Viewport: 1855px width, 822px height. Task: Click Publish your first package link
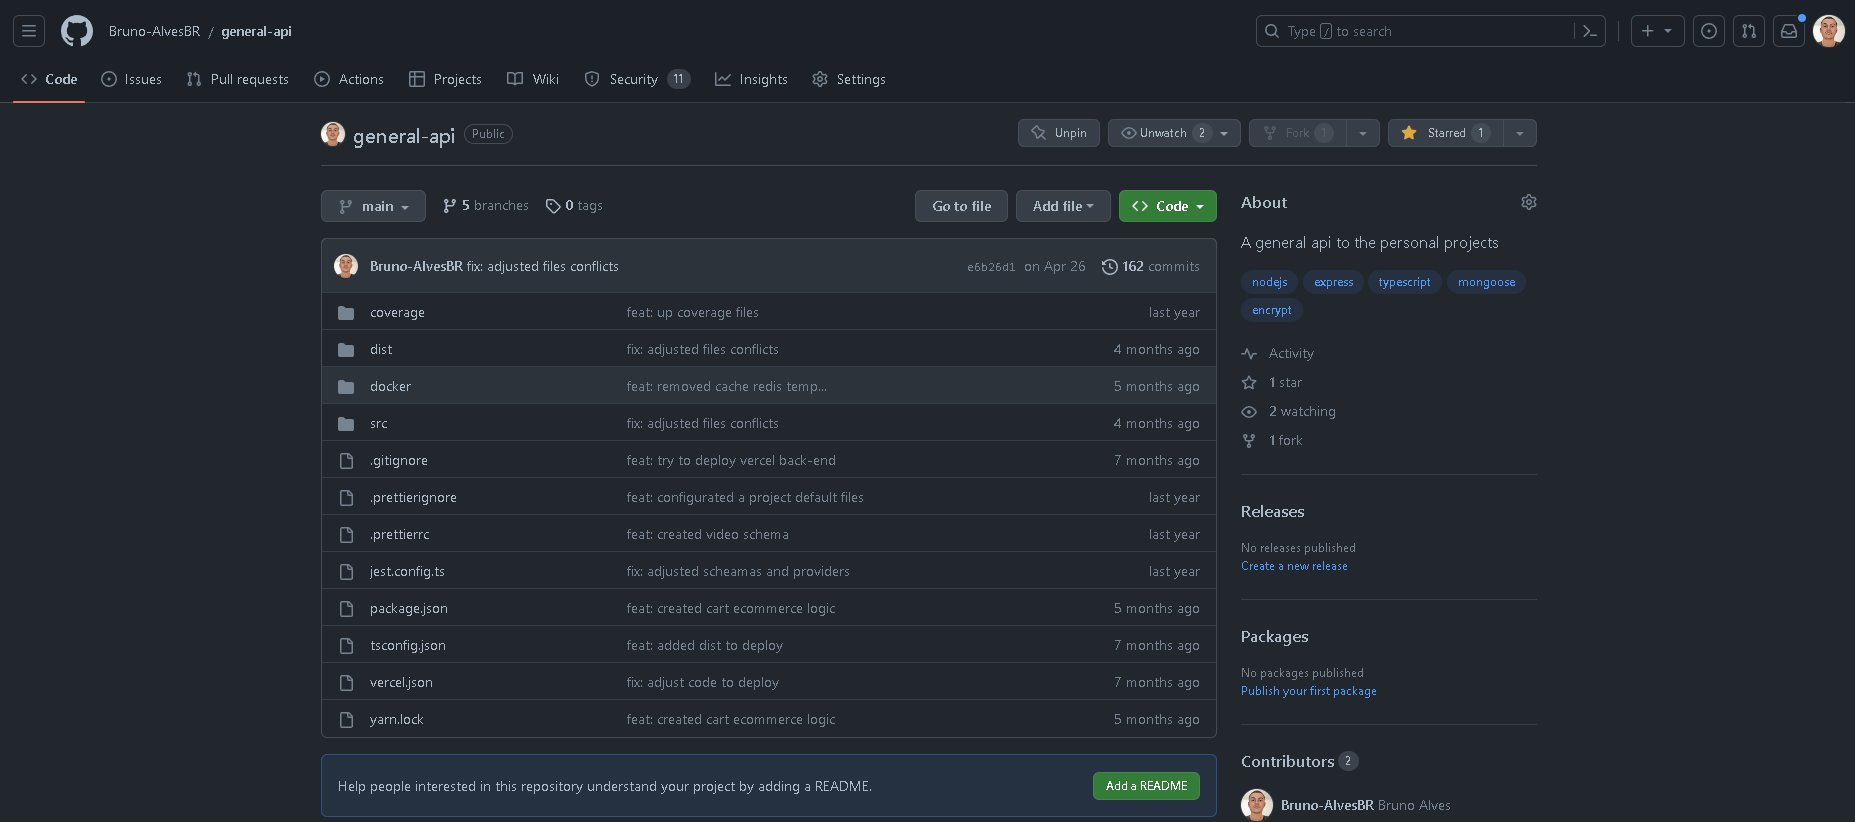tap(1308, 691)
